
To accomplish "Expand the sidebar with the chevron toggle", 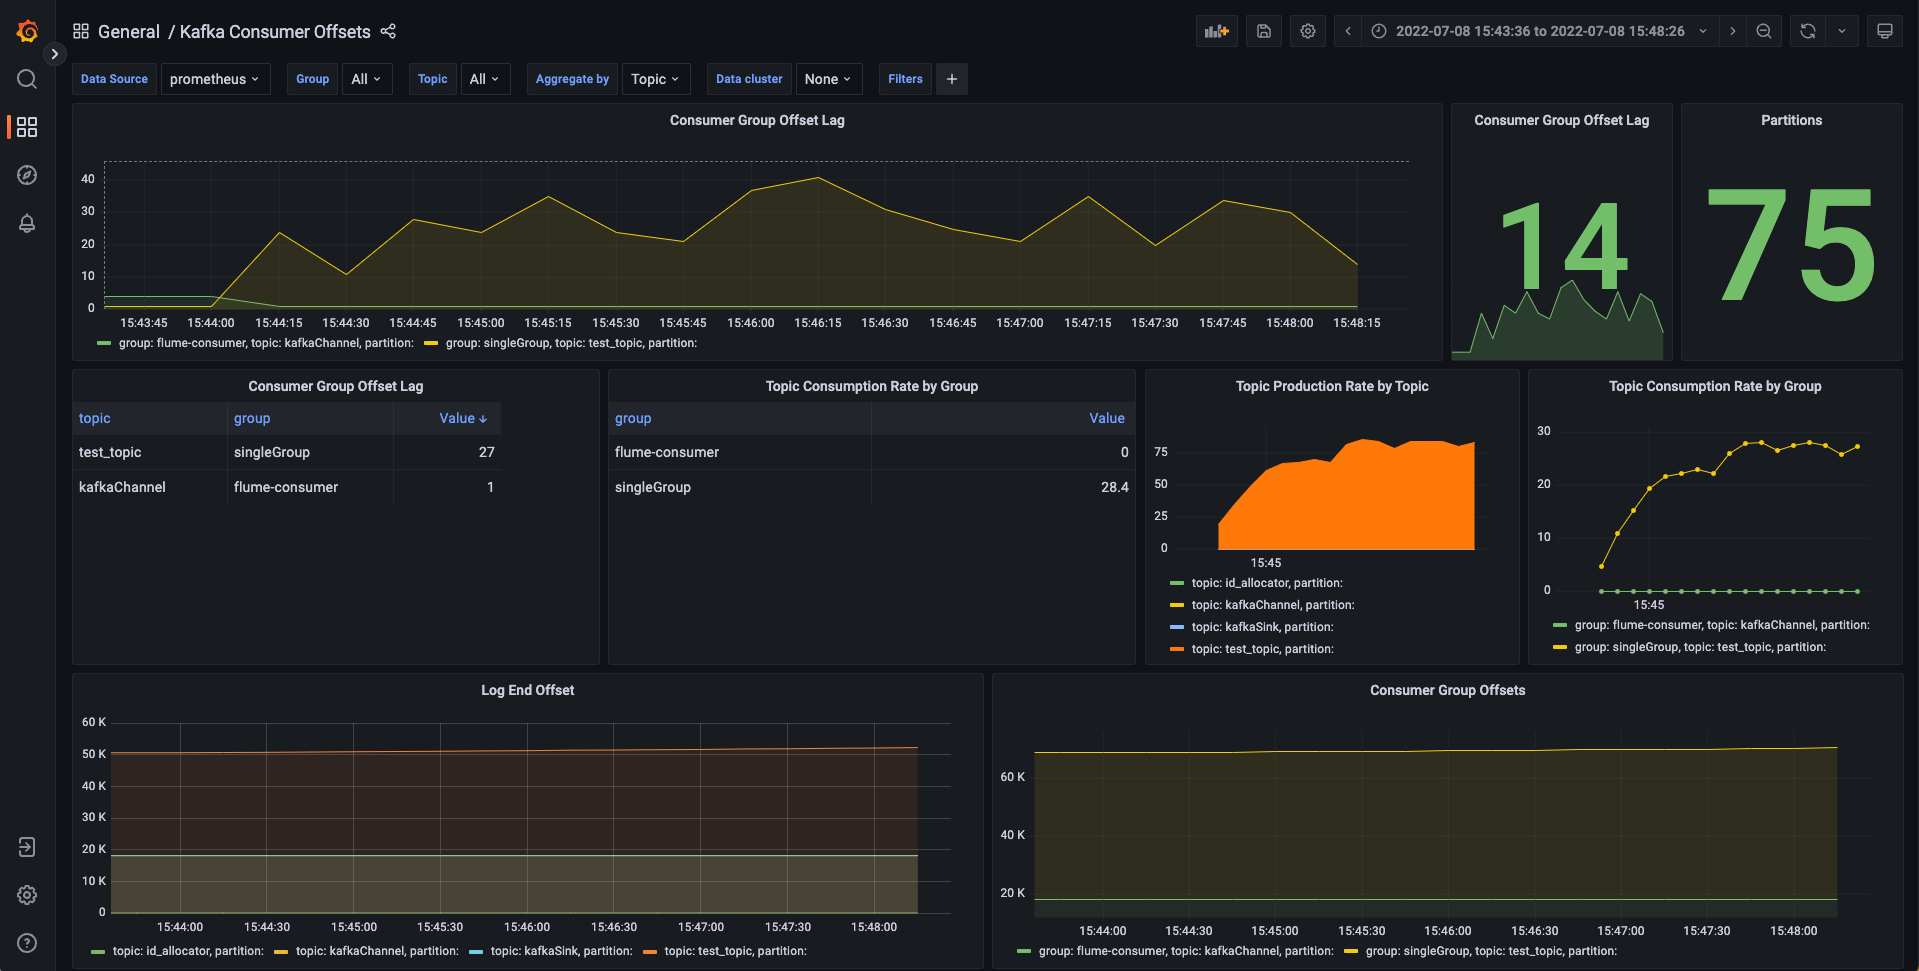I will 54,54.
